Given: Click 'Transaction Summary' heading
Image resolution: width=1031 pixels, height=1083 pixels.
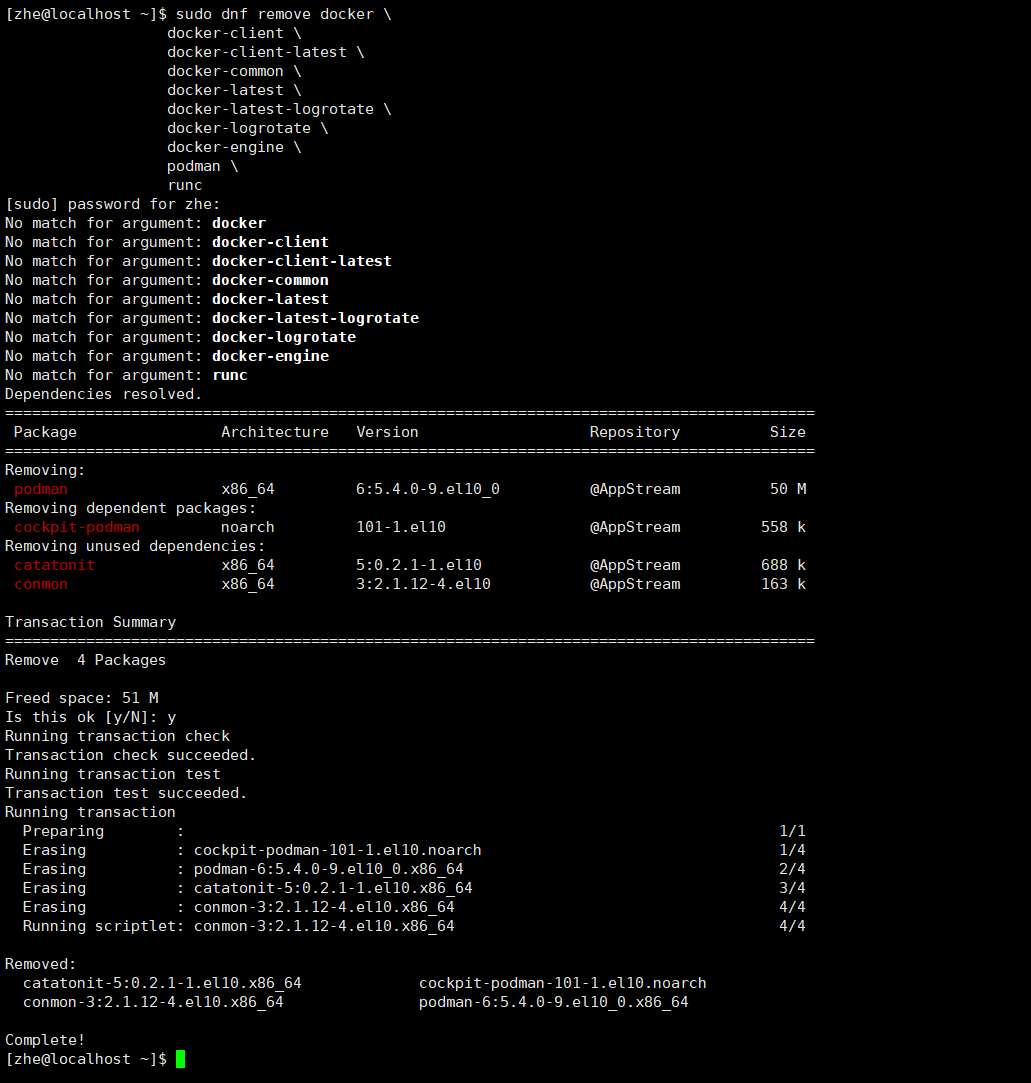Looking at the screenshot, I should coord(90,622).
